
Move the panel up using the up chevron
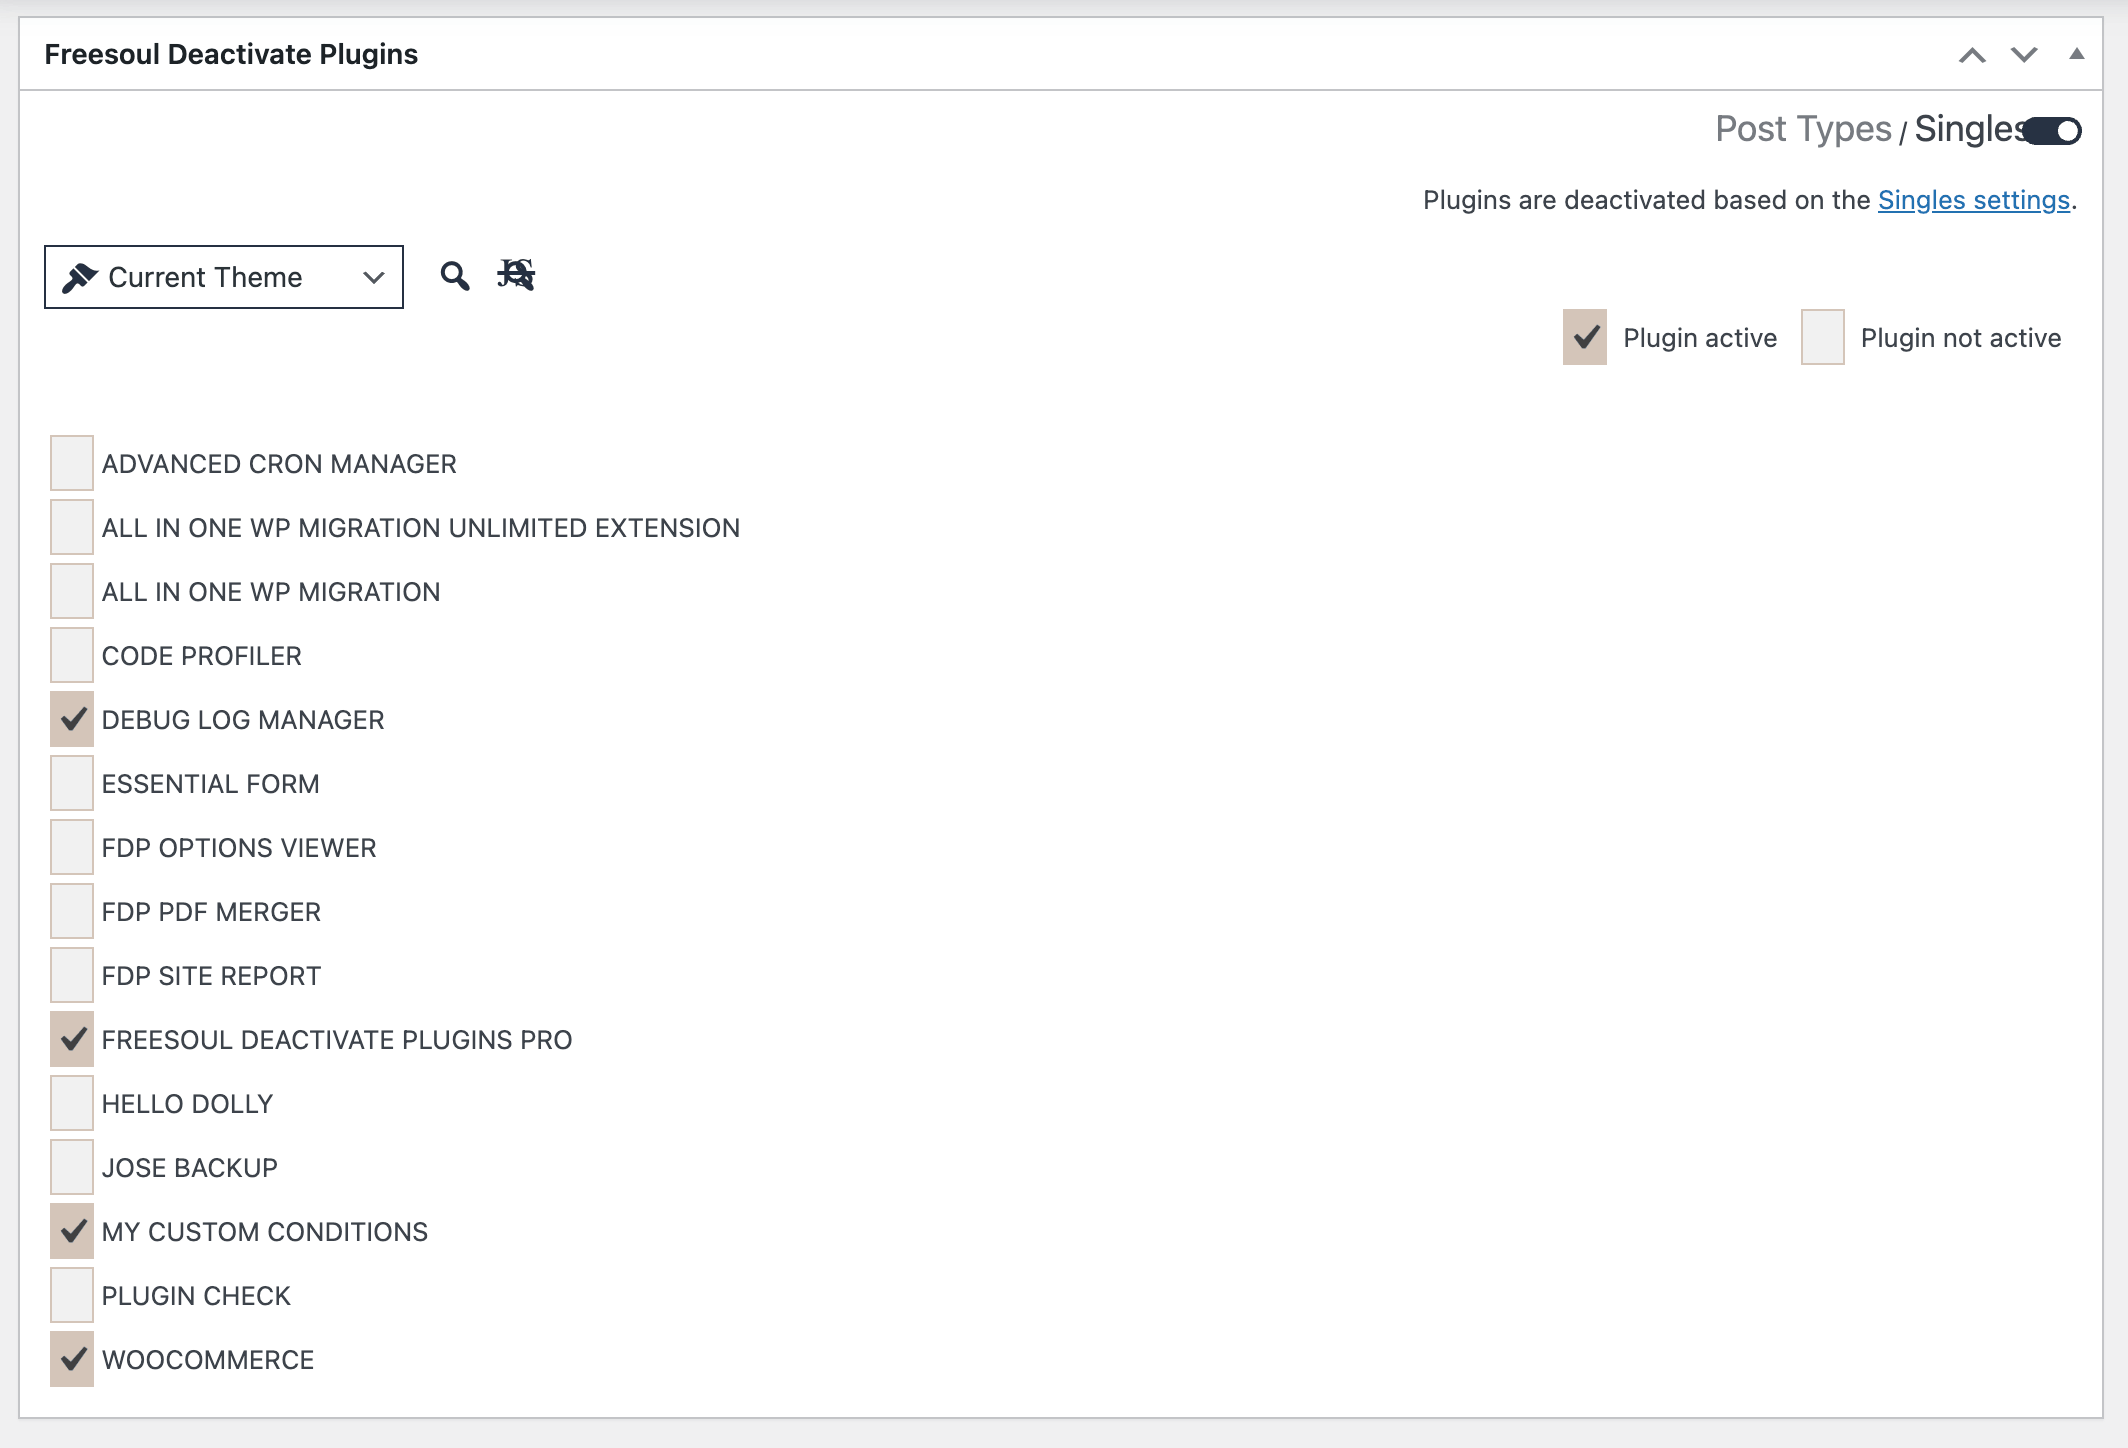pos(1974,55)
